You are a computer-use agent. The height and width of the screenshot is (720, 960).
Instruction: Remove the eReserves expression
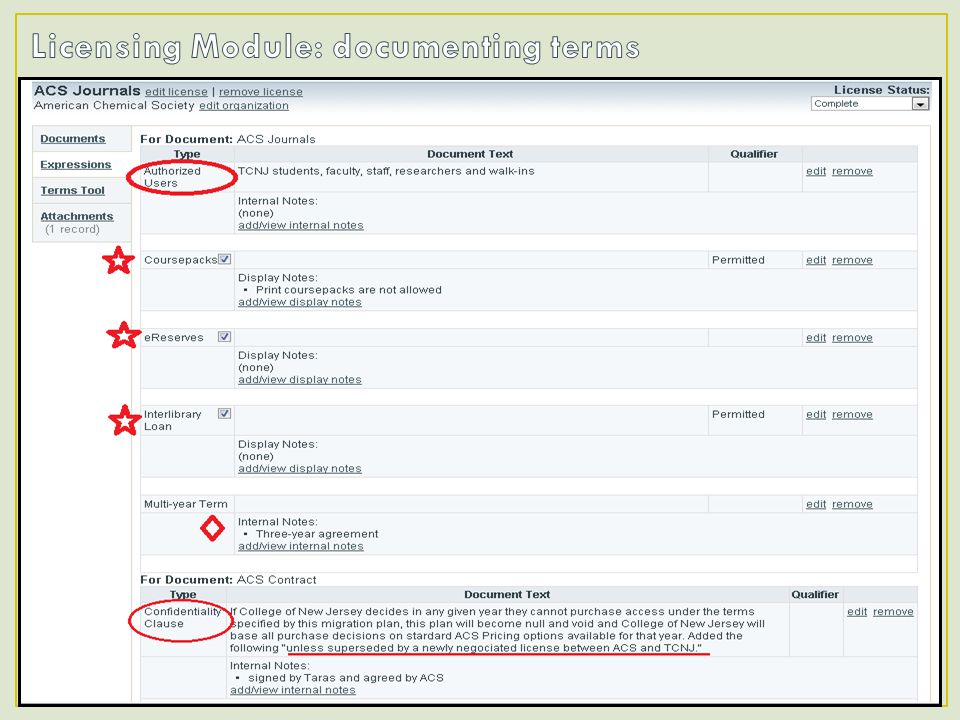(x=852, y=338)
